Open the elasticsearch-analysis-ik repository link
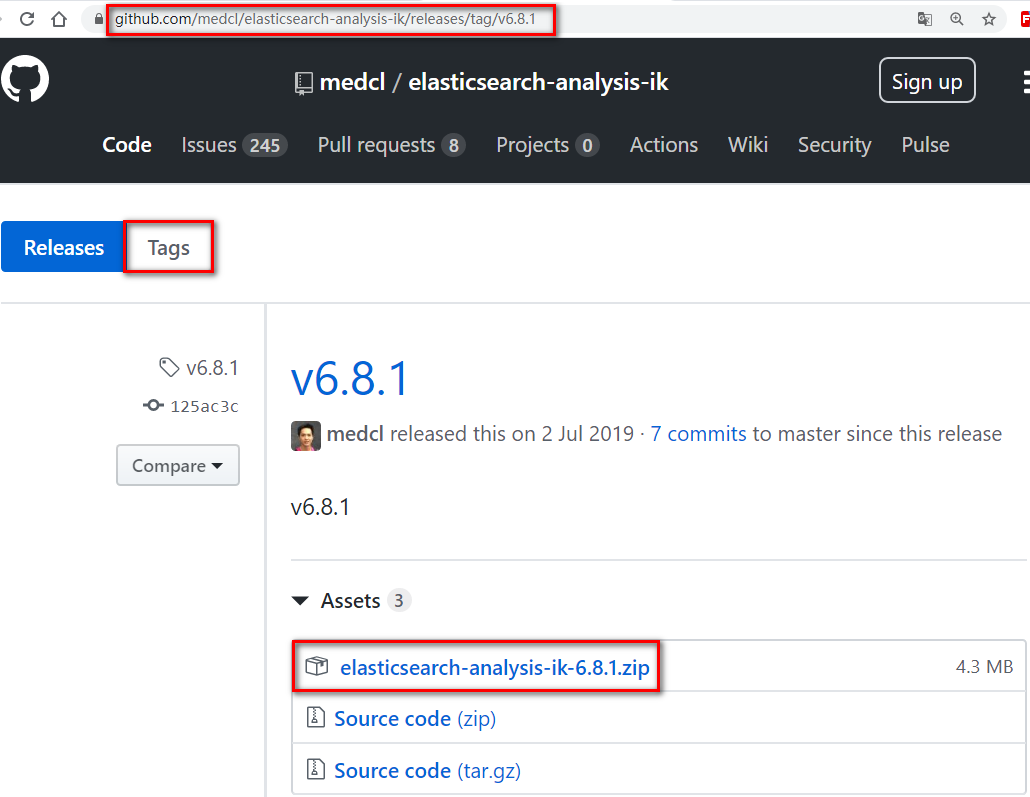Image resolution: width=1030 pixels, height=797 pixels. (538, 82)
